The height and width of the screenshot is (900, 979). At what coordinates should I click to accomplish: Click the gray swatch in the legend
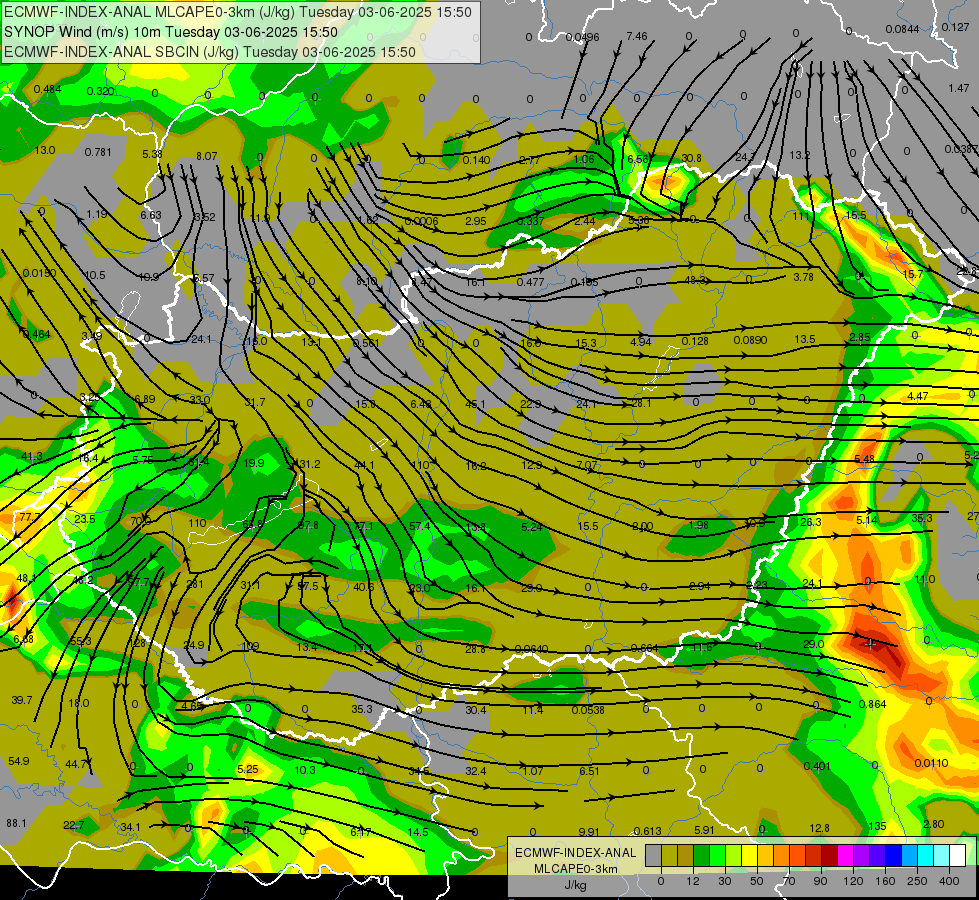(653, 855)
